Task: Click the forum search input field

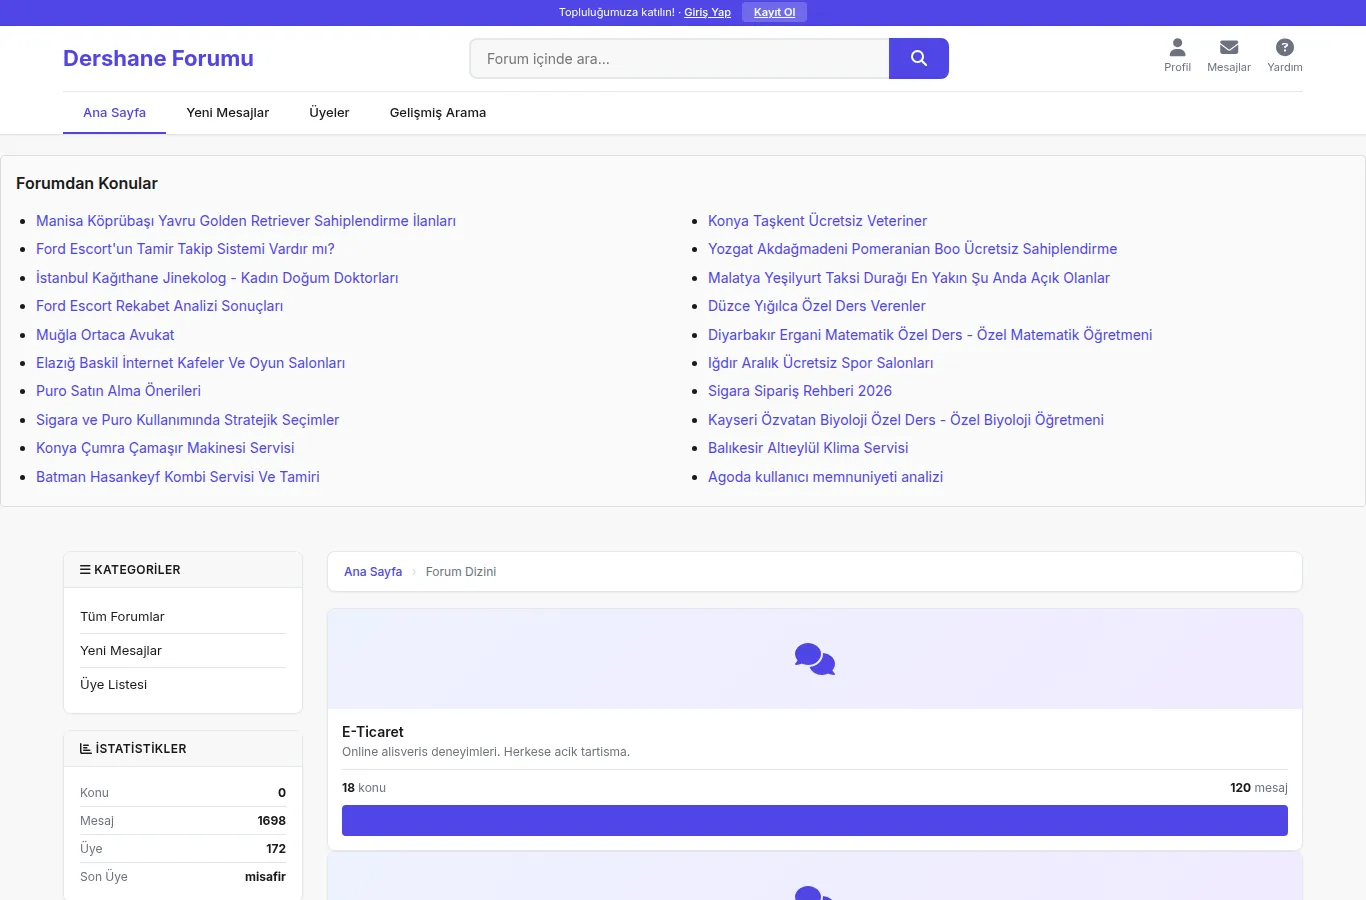Action: [x=679, y=58]
